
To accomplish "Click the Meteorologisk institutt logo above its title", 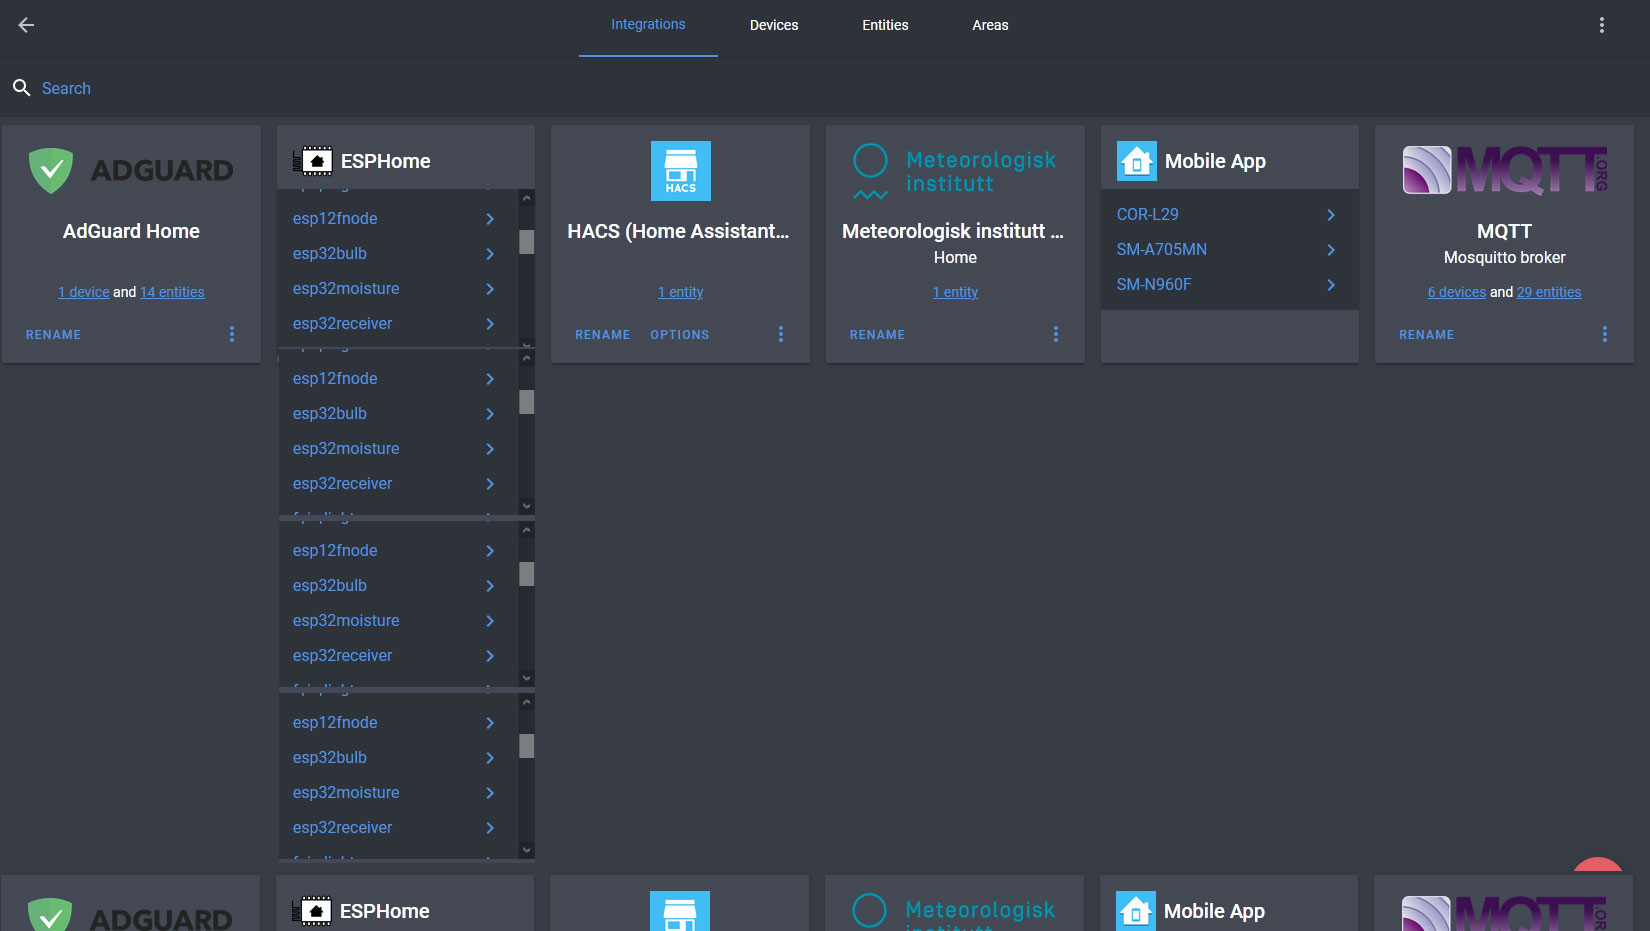I will coord(955,171).
